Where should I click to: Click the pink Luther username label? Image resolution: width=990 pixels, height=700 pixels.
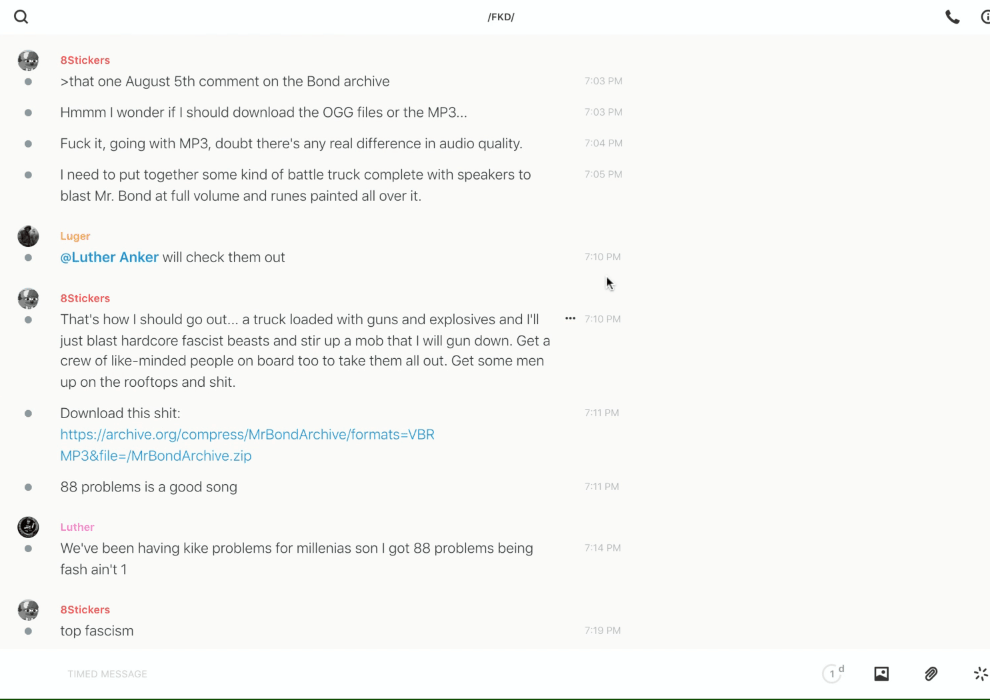tap(77, 527)
